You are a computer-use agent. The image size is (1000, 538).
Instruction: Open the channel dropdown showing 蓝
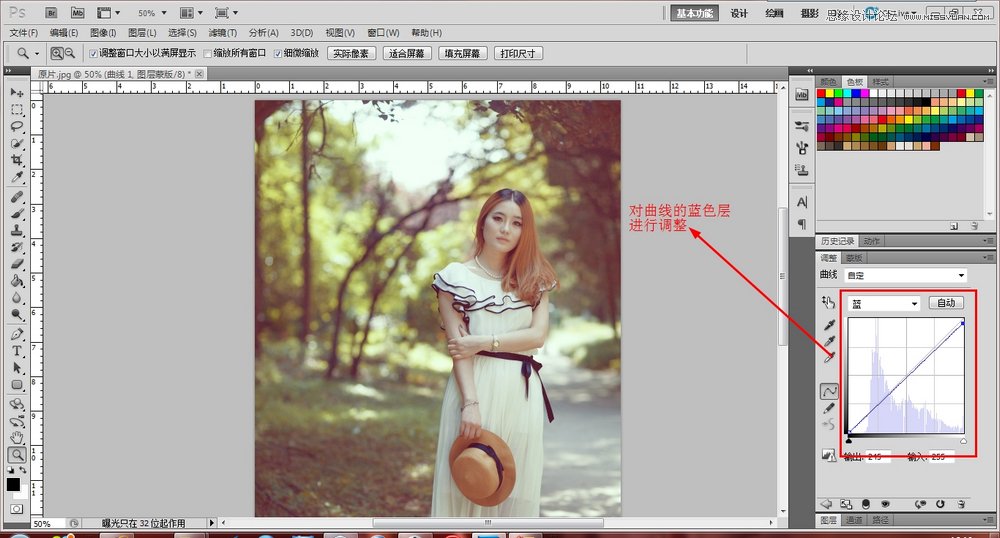tap(883, 303)
